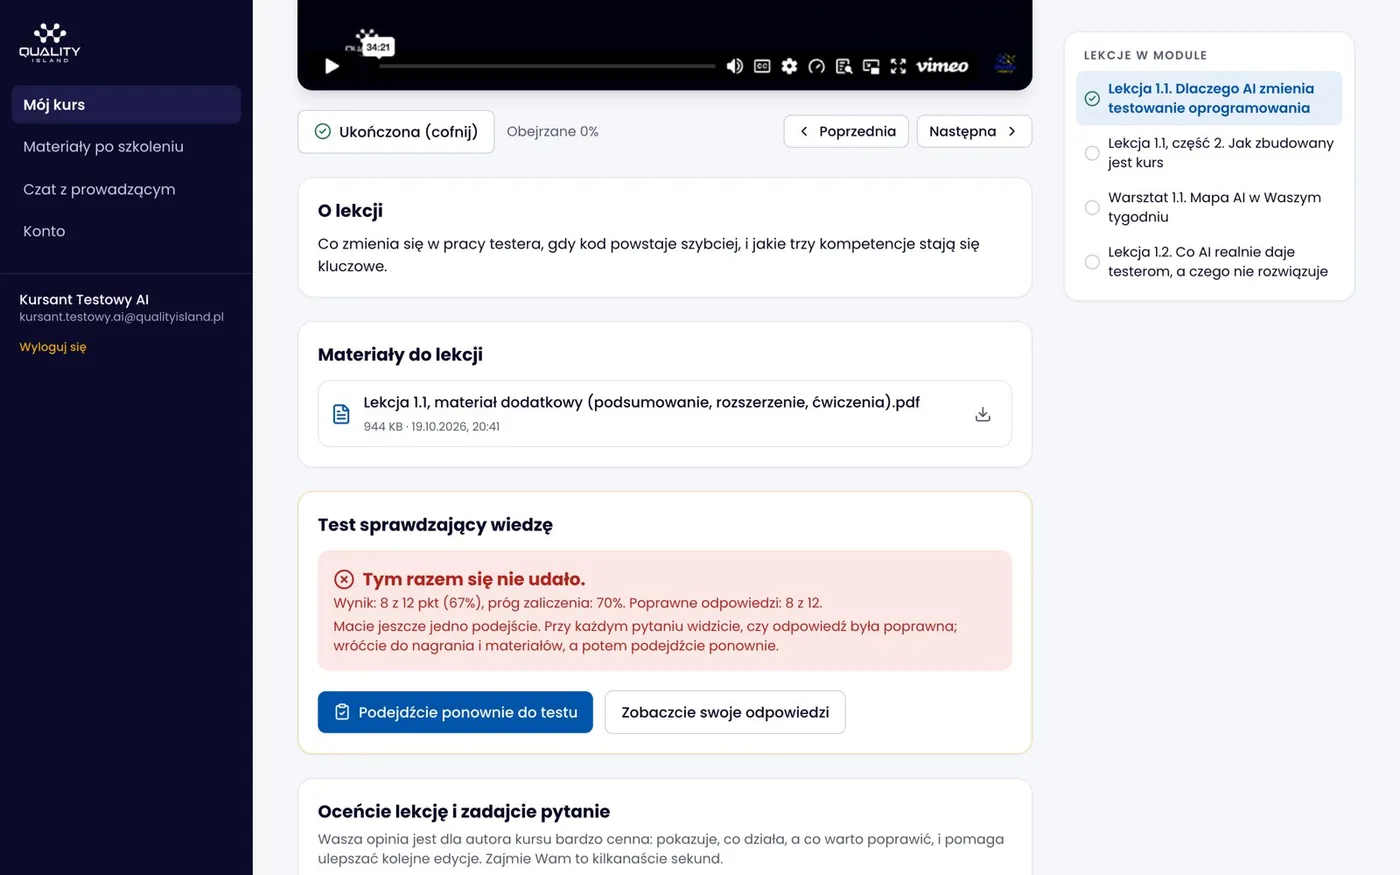This screenshot has height=875, width=1400.
Task: Click green check circle for Lekcja 1.1
Action: [x=1092, y=98]
